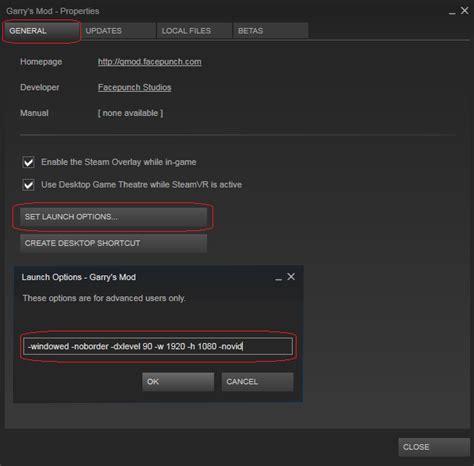Close the Launch Options dialog with X
This screenshot has height=466, width=474.
coord(291,277)
